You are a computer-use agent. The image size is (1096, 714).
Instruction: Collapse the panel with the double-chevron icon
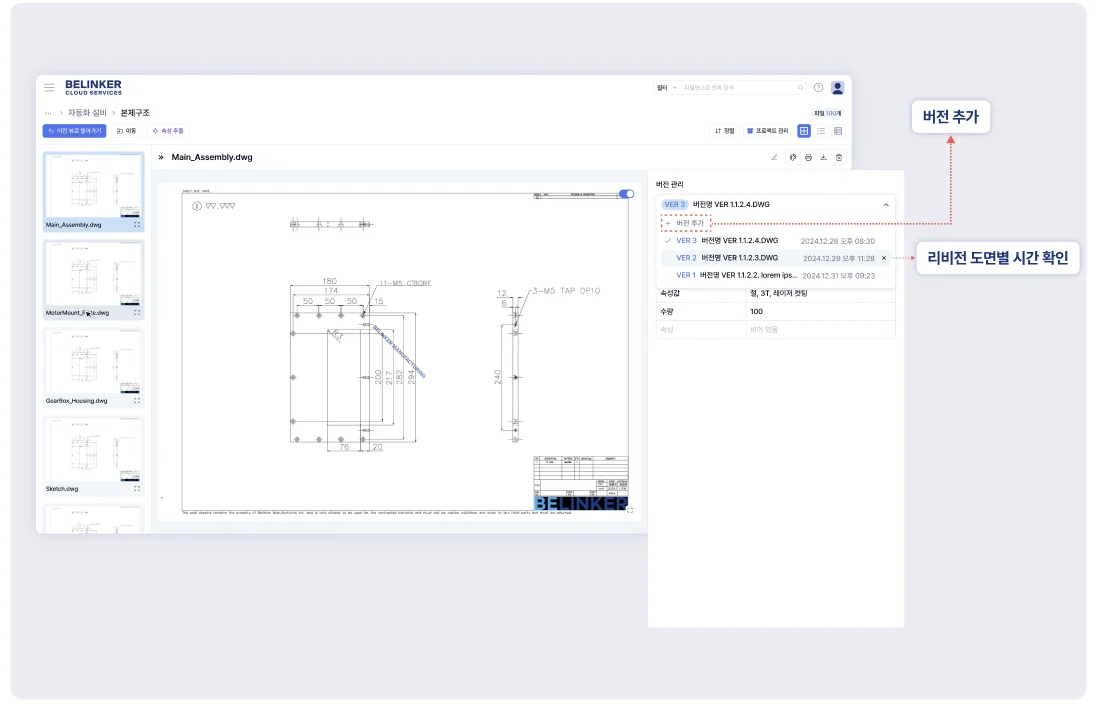(161, 157)
